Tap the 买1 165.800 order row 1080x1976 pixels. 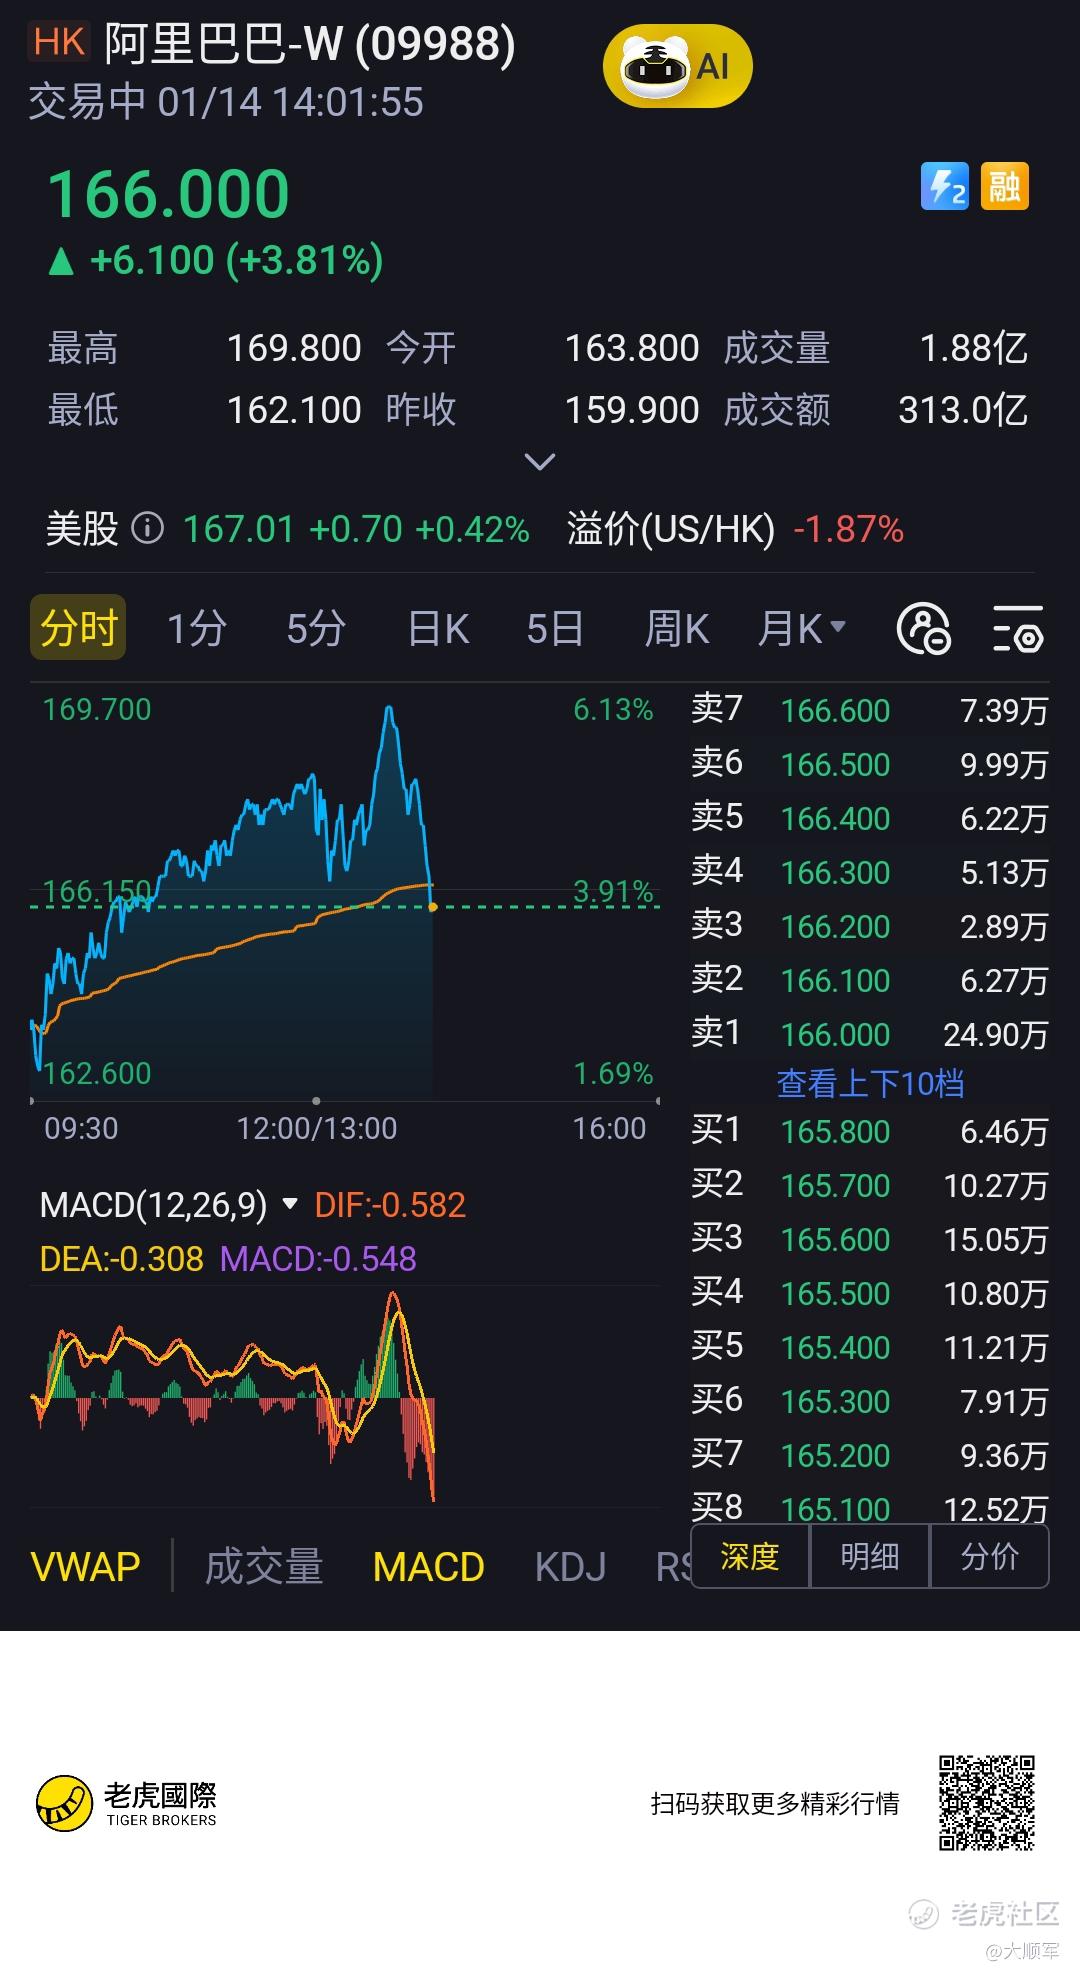click(x=870, y=1131)
